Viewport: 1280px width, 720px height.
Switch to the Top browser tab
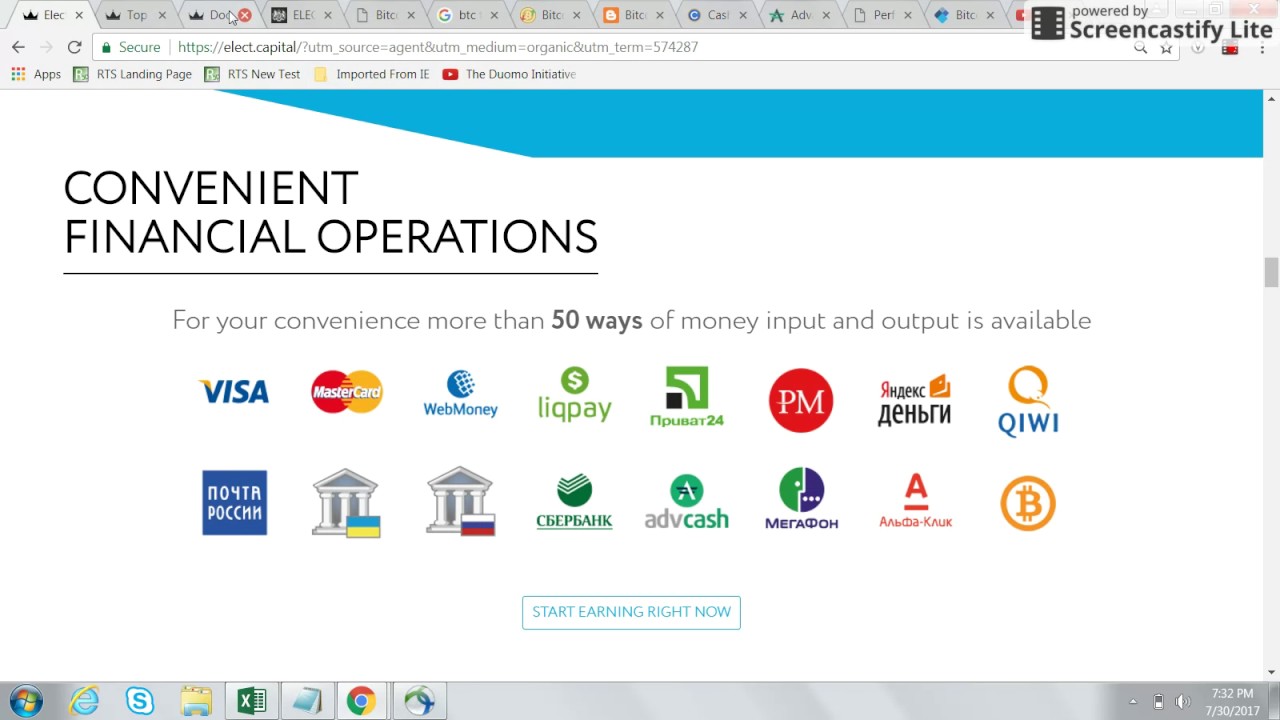pyautogui.click(x=136, y=15)
